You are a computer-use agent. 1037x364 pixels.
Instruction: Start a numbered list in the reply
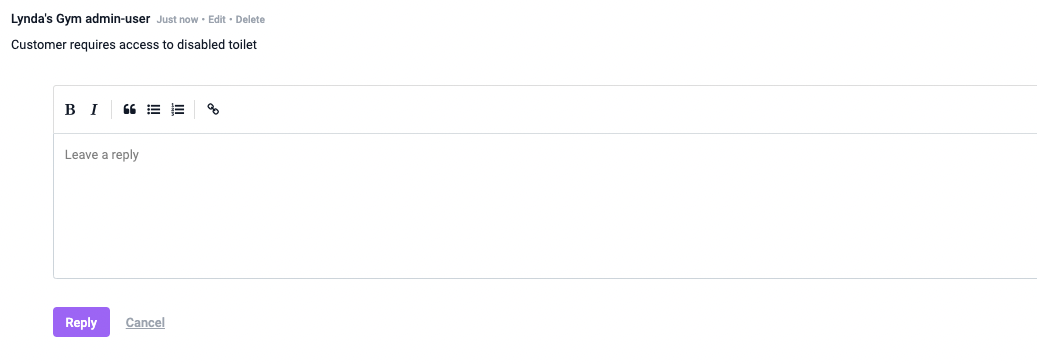pos(177,110)
